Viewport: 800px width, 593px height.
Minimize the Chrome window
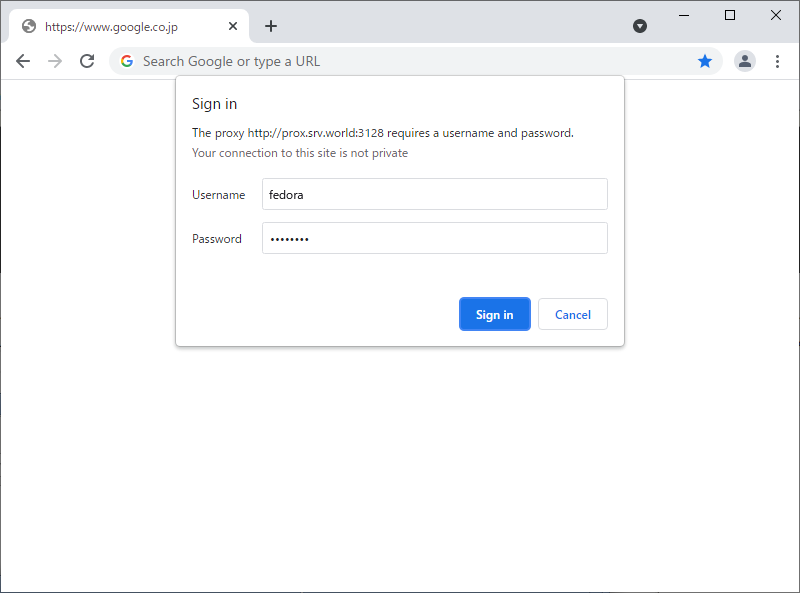[x=684, y=15]
